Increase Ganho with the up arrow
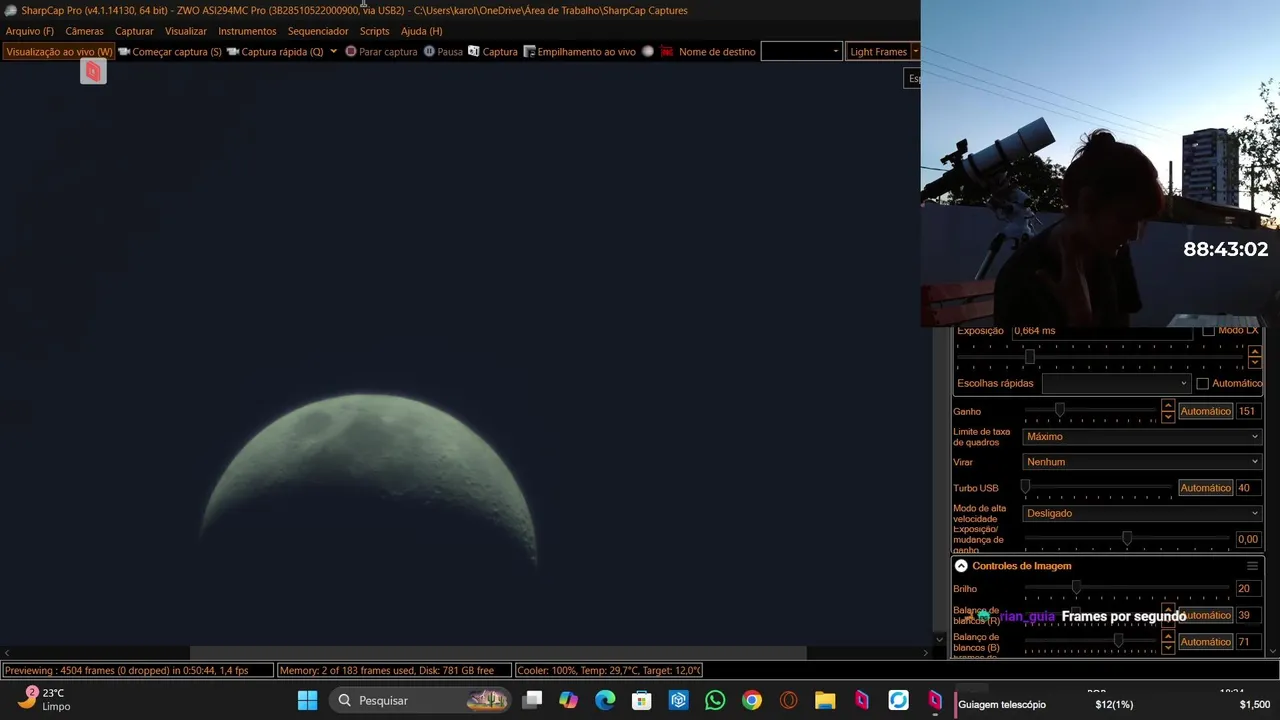This screenshot has width=1280, height=720. (x=1167, y=405)
